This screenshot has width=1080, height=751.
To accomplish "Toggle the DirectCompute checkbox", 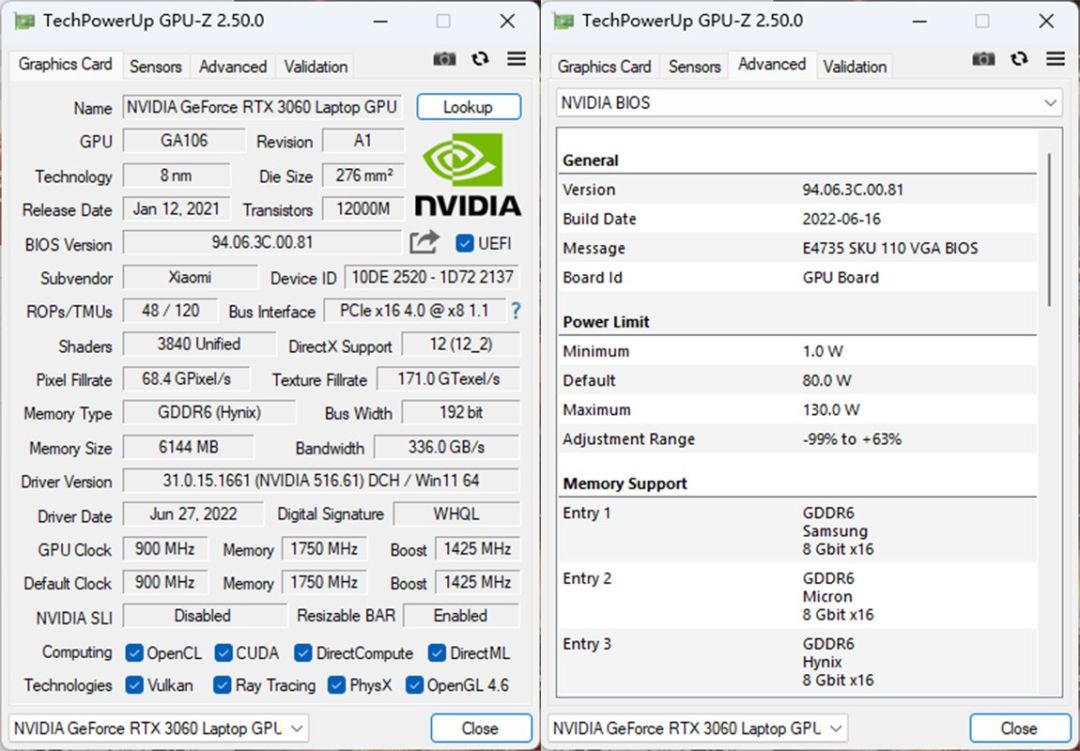I will [303, 652].
